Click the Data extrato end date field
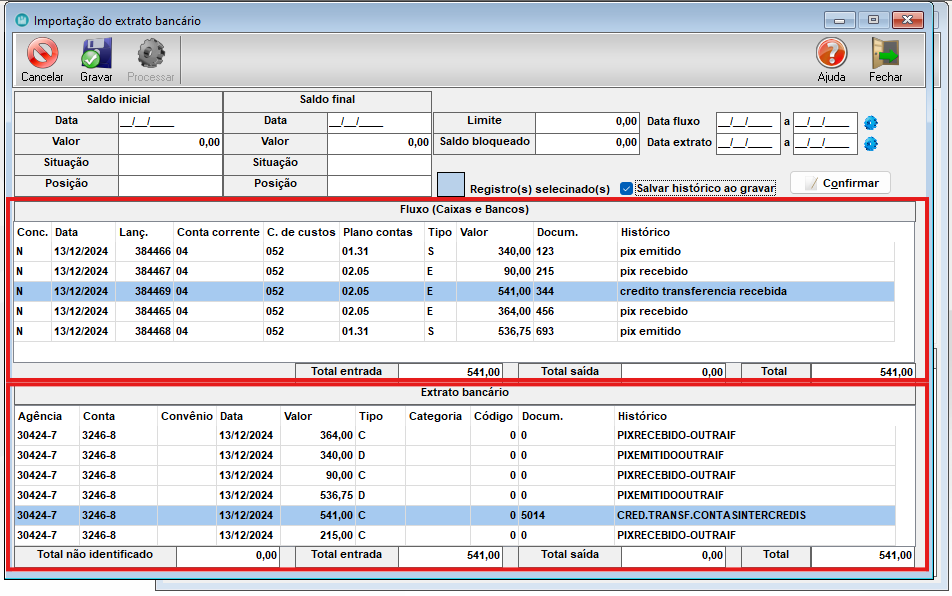Screen dimensions: 952x596 [825, 143]
